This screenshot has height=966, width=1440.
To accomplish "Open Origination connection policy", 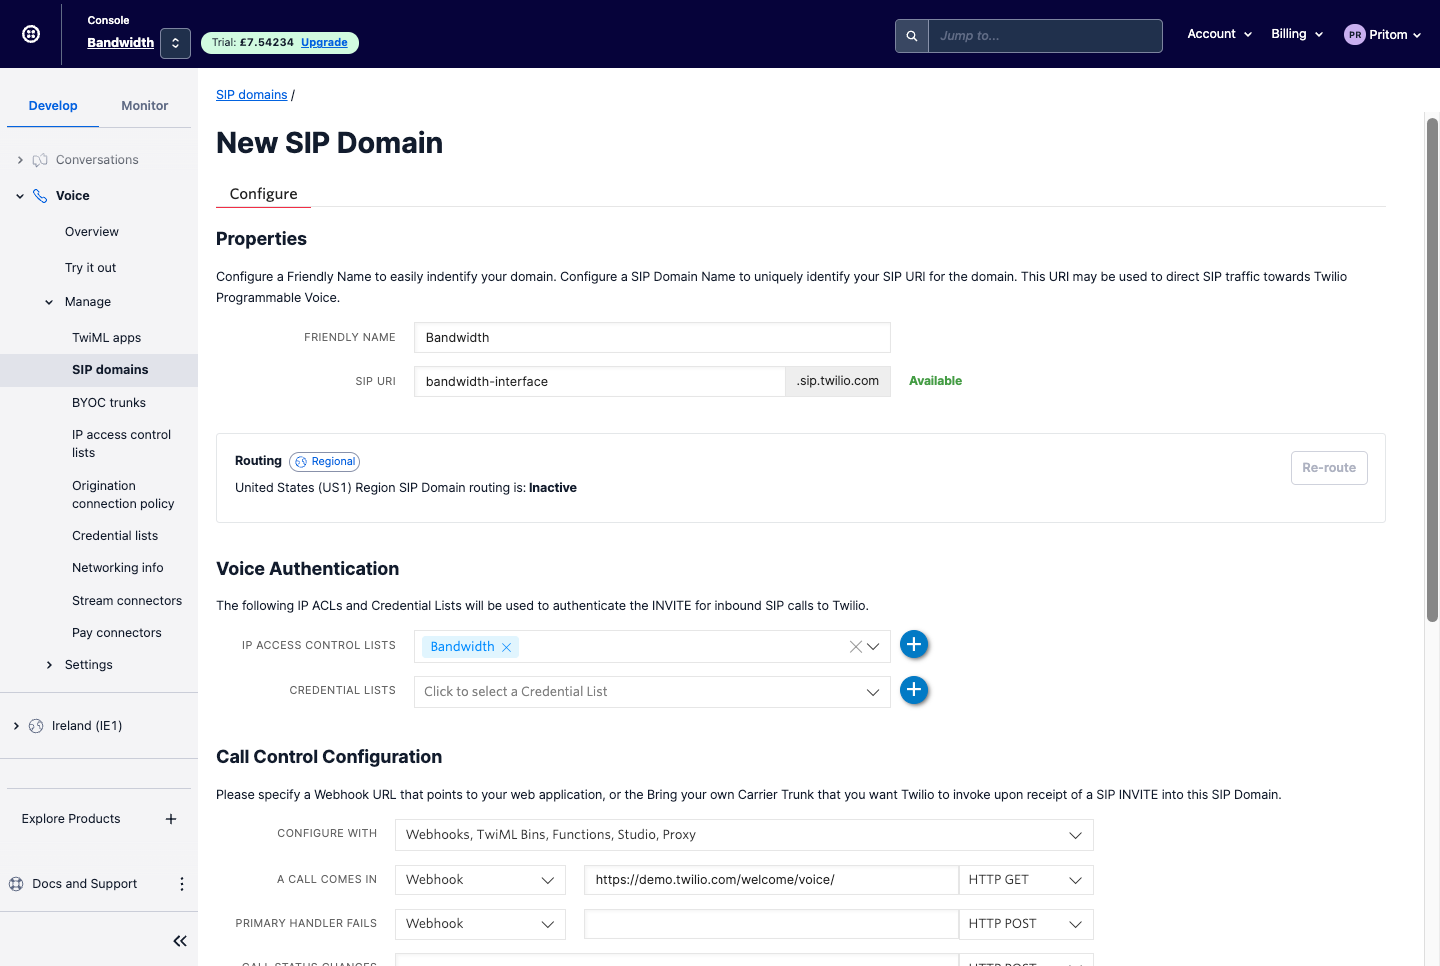I will point(123,495).
